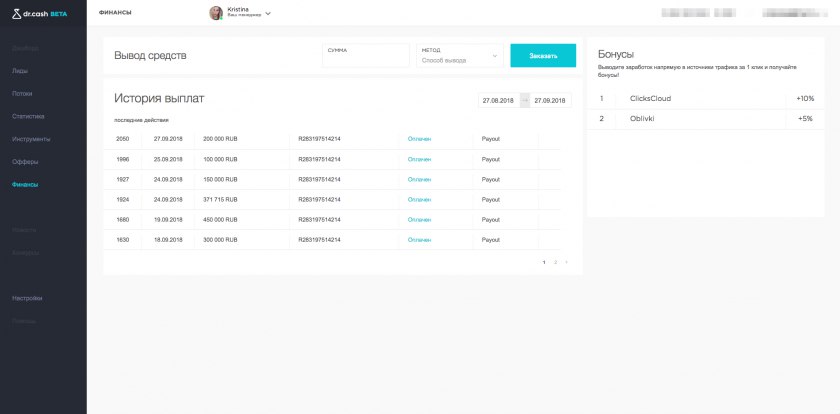
Task: Click payout ID 1924
Action: click(x=123, y=199)
